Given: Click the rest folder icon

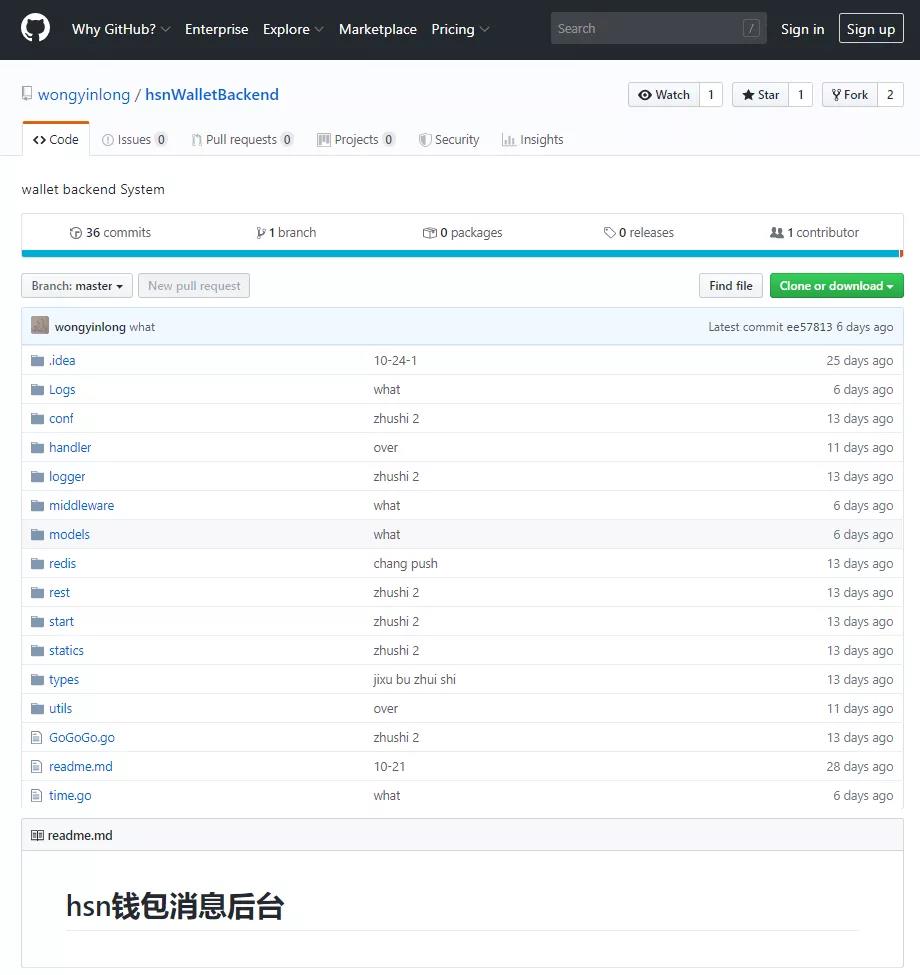Looking at the screenshot, I should point(37,593).
